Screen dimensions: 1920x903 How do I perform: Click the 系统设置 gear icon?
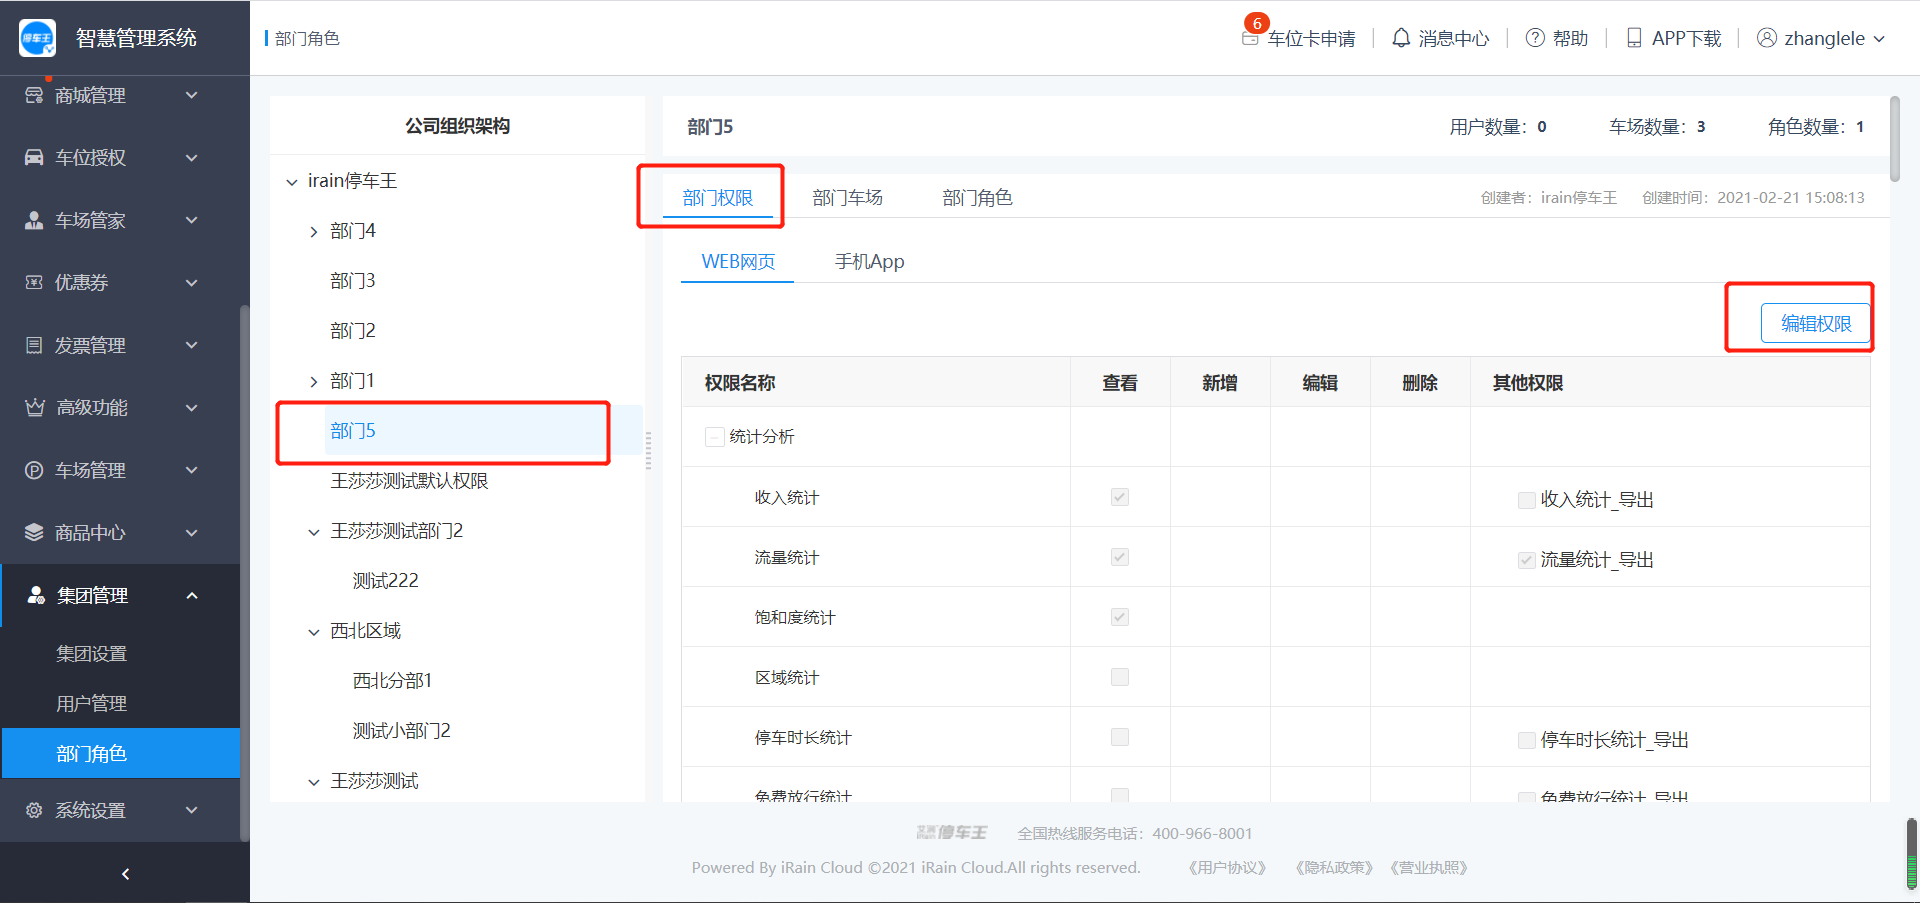[34, 810]
